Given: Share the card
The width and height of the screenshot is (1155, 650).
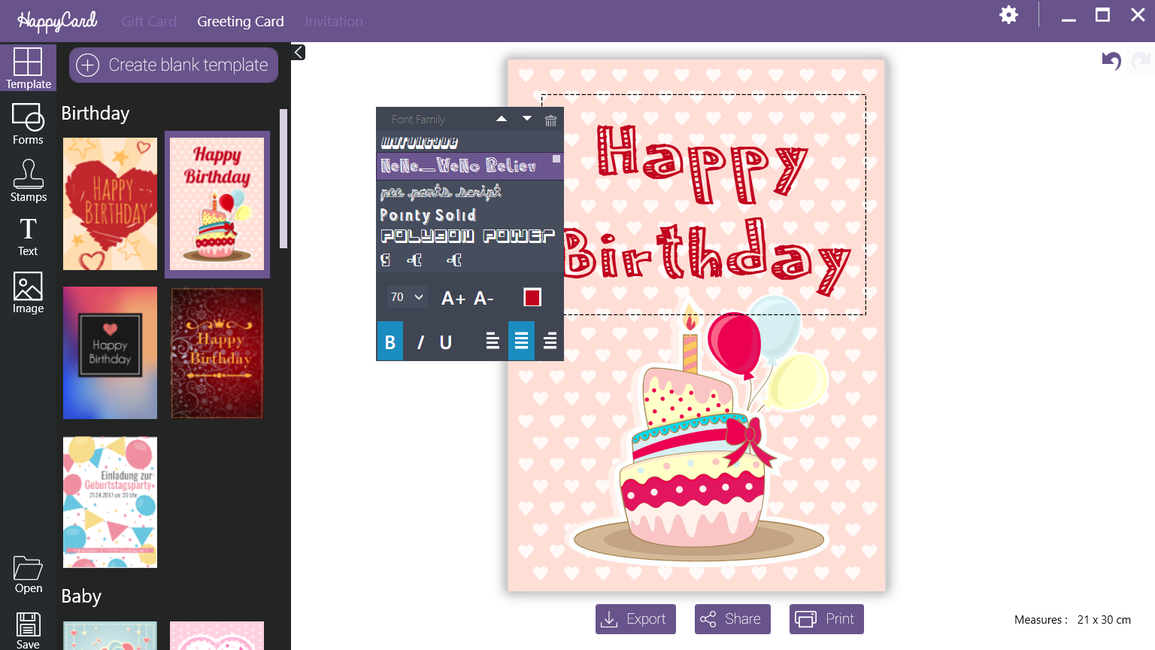Looking at the screenshot, I should [x=732, y=619].
